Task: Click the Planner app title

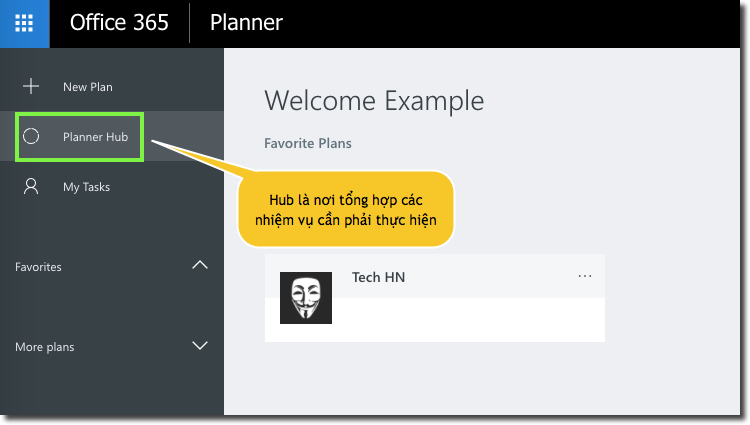Action: pyautogui.click(x=246, y=23)
